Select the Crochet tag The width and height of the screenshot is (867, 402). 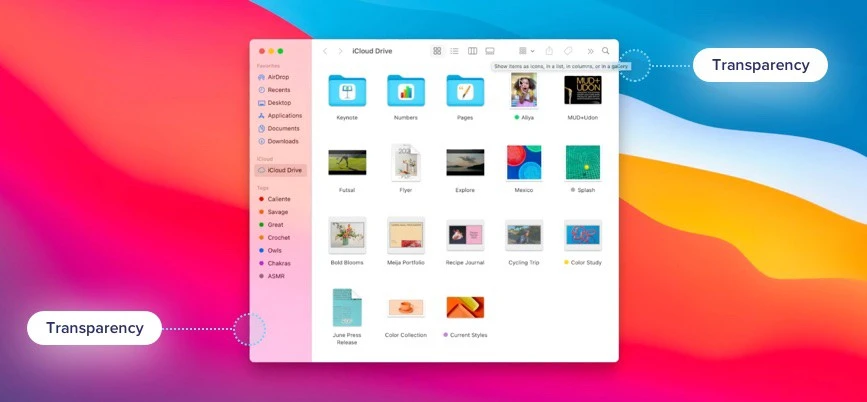tap(280, 238)
